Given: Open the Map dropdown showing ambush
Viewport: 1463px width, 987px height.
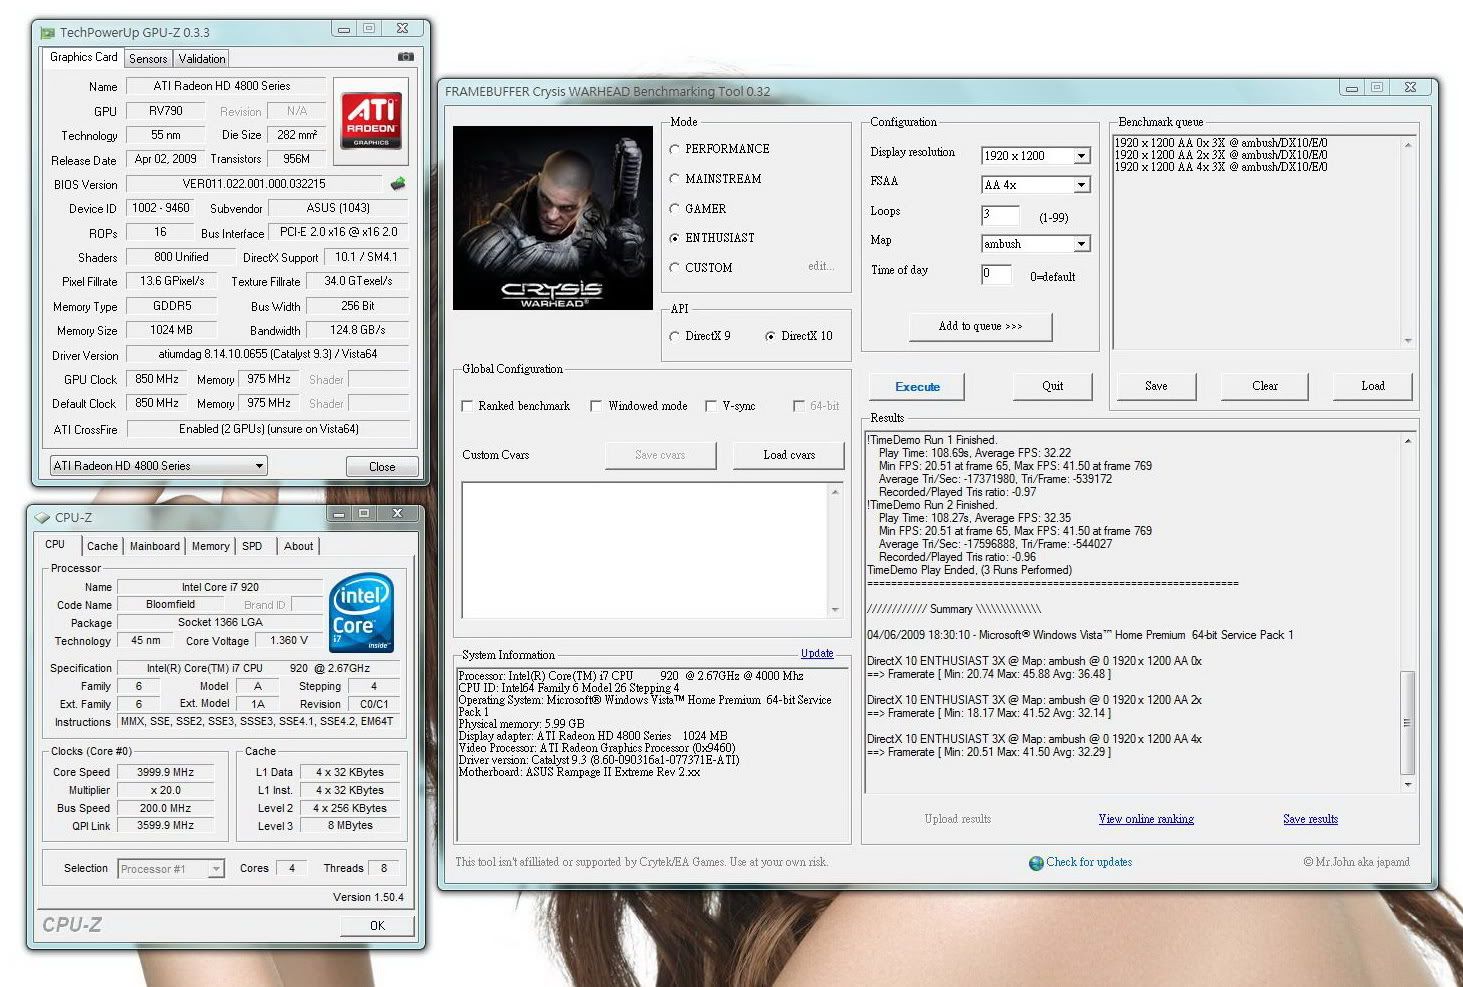Looking at the screenshot, I should click(1081, 244).
